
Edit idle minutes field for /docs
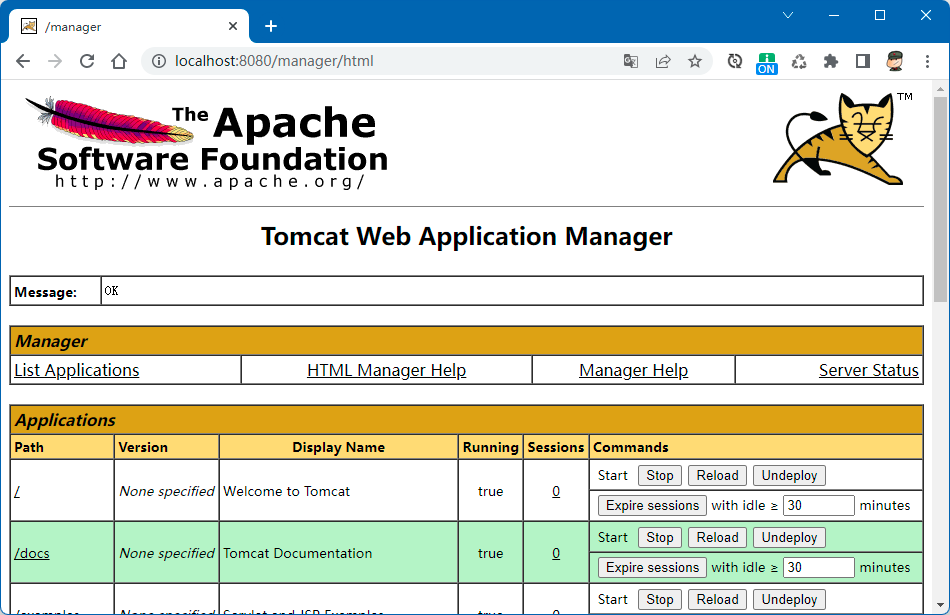819,567
